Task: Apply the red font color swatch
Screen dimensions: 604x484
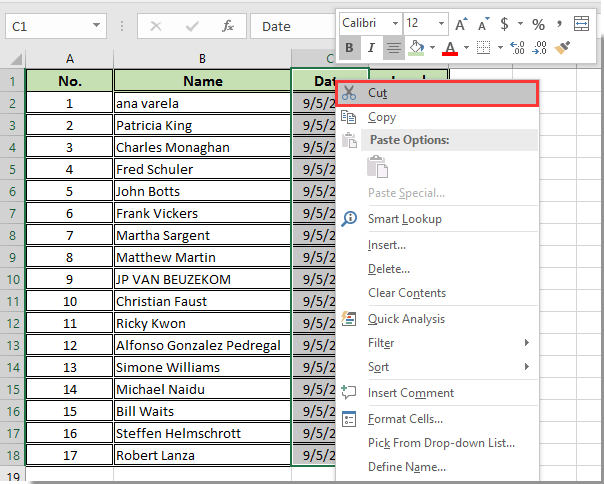Action: [450, 47]
